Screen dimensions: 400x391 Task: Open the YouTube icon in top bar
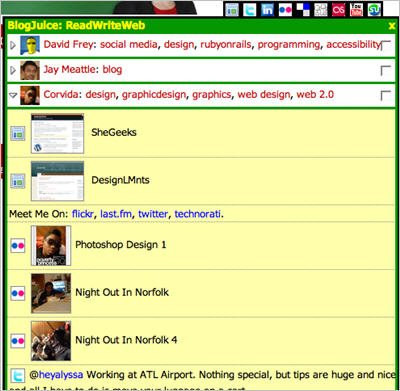[356, 10]
